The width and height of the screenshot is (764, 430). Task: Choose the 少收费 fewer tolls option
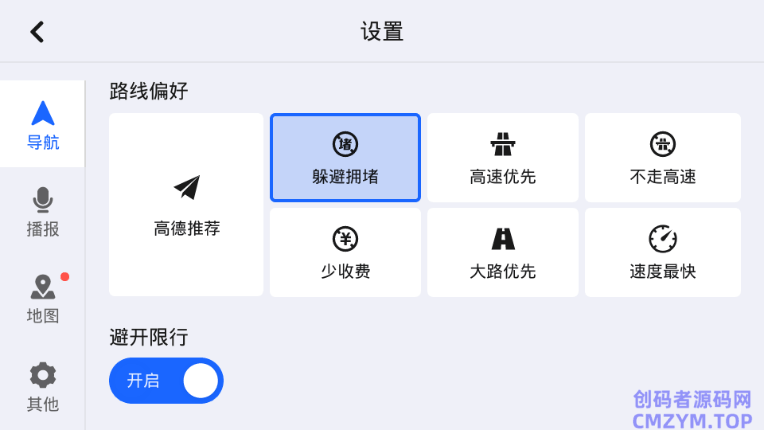pyautogui.click(x=345, y=252)
